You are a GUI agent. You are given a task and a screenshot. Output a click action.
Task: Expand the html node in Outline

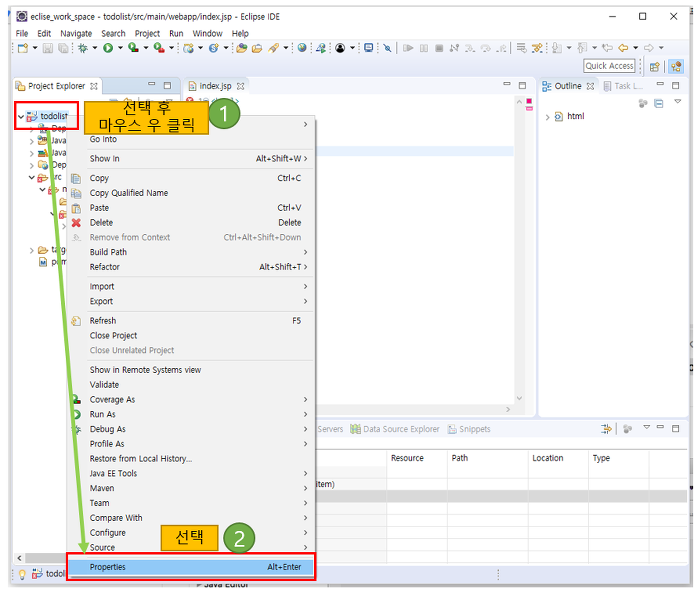547,117
